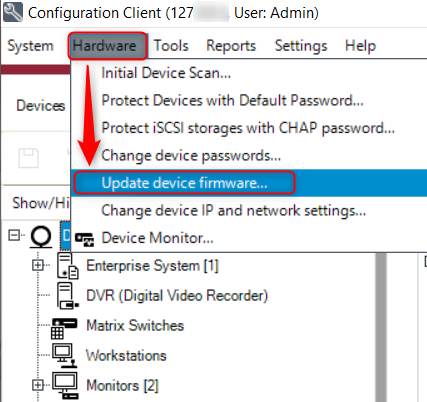
Task: Click the wrench Configuration Client app icon
Action: [x=13, y=12]
